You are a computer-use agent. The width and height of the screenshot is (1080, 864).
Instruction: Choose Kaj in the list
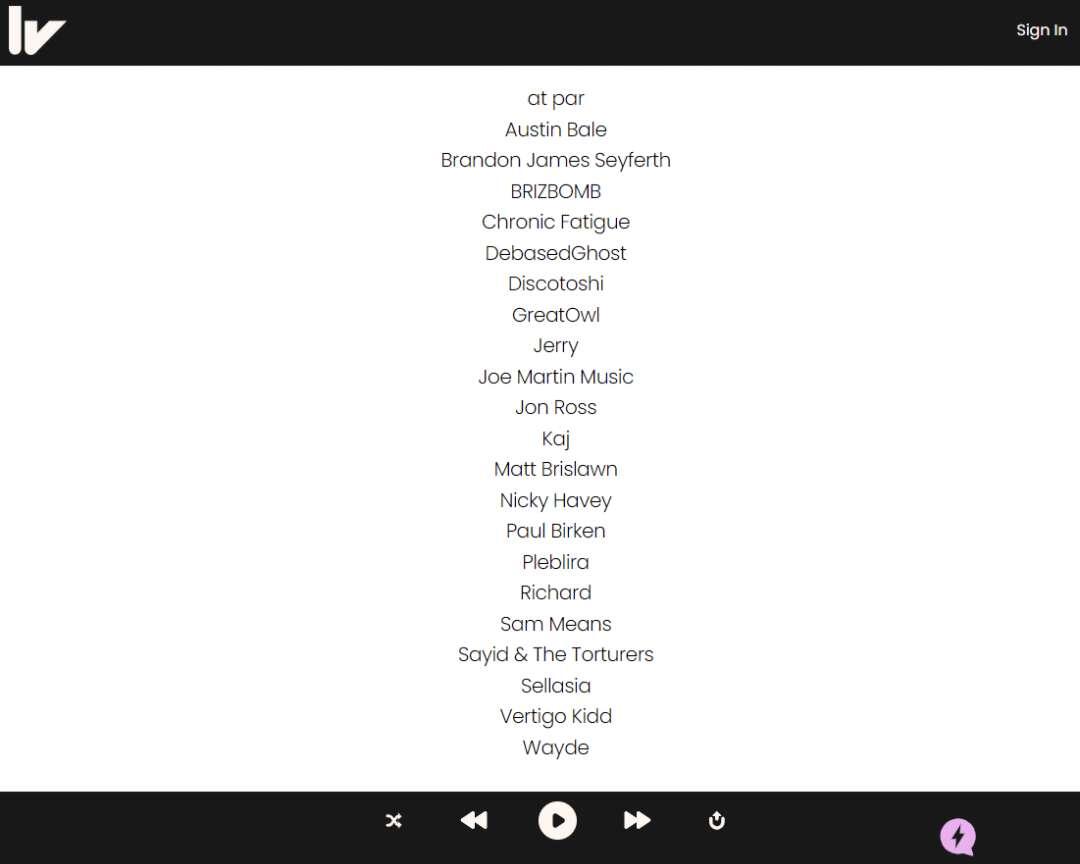pos(556,439)
